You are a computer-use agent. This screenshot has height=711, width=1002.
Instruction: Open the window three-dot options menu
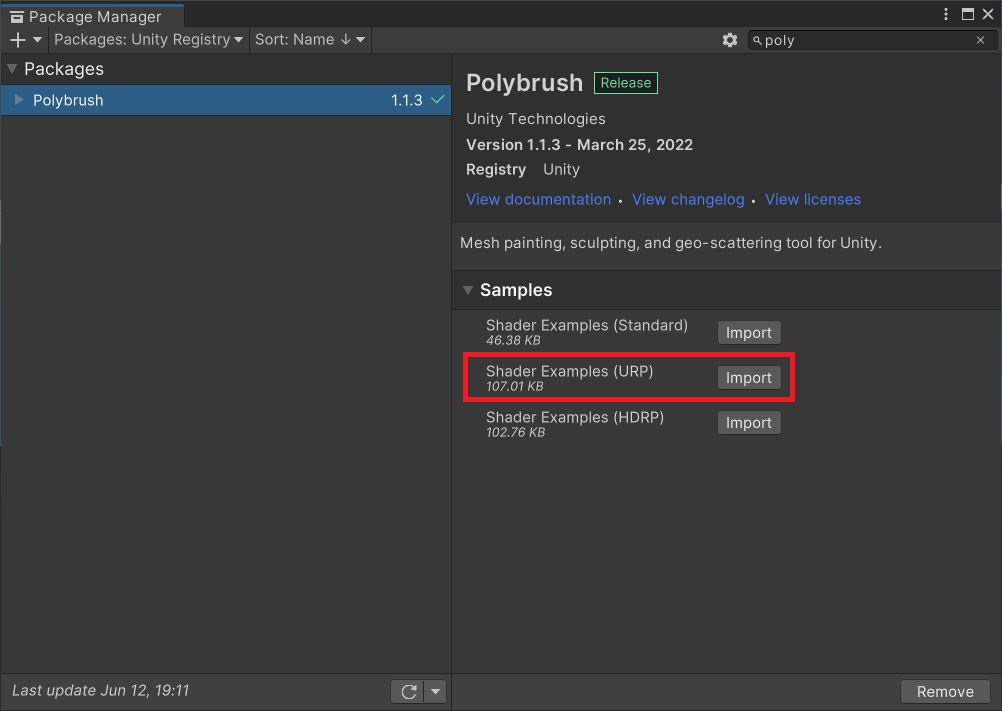click(946, 14)
